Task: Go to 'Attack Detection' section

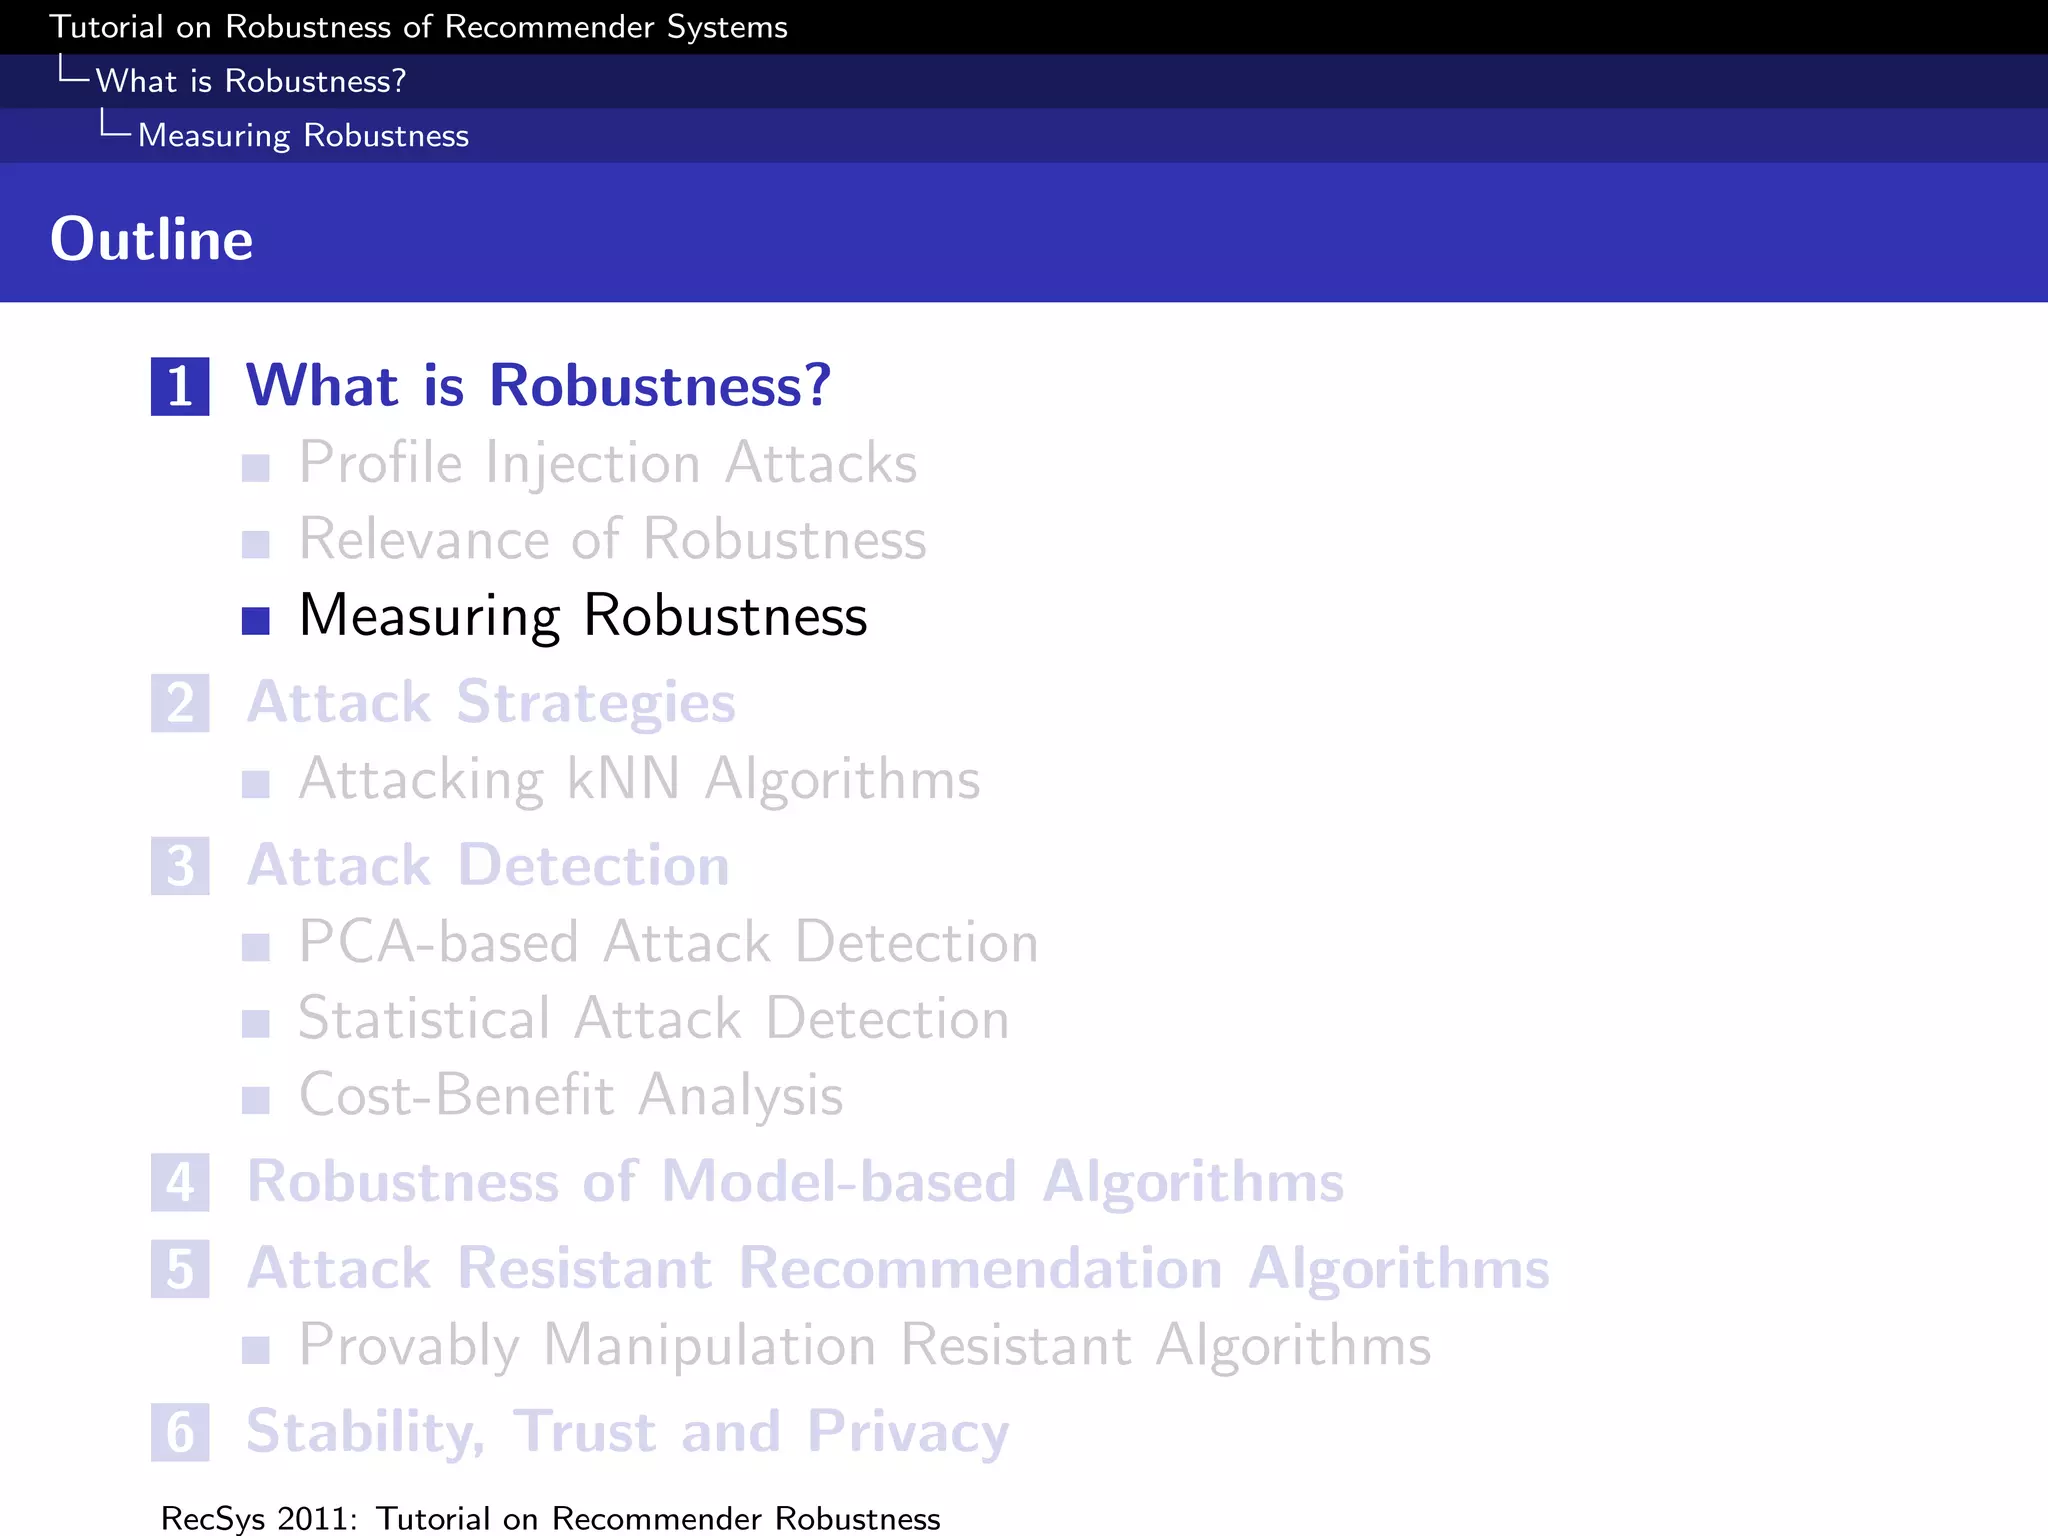Action: pyautogui.click(x=488, y=865)
